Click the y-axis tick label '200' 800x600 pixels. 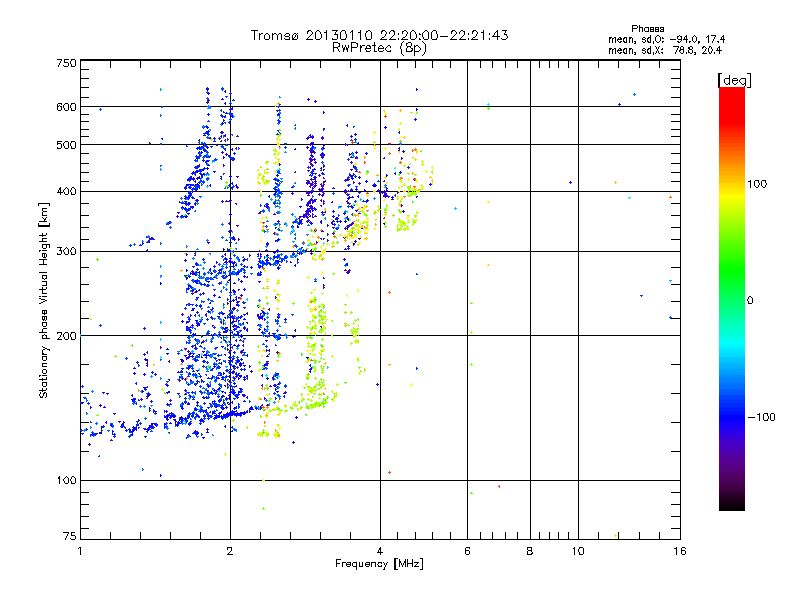pos(67,336)
